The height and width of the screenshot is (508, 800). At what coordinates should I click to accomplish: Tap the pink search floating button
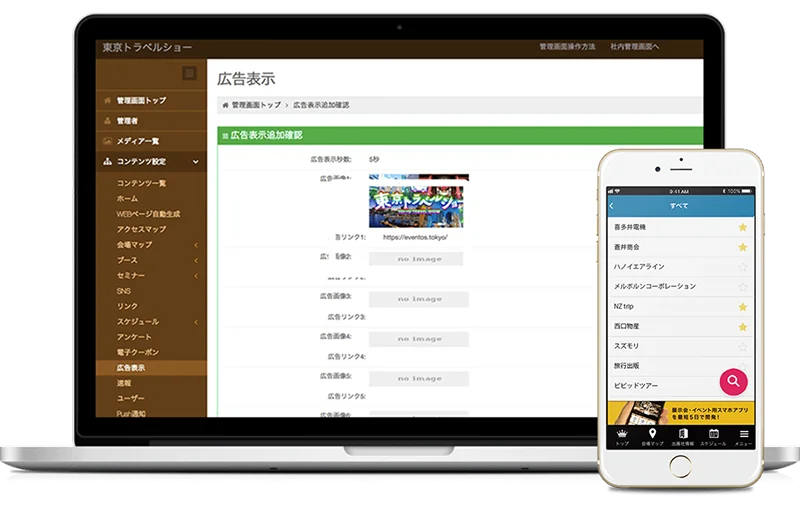733,381
